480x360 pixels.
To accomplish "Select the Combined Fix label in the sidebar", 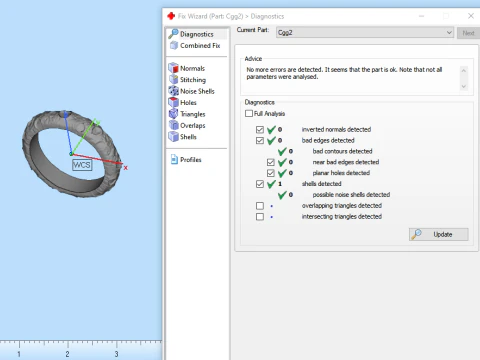I will (200, 46).
